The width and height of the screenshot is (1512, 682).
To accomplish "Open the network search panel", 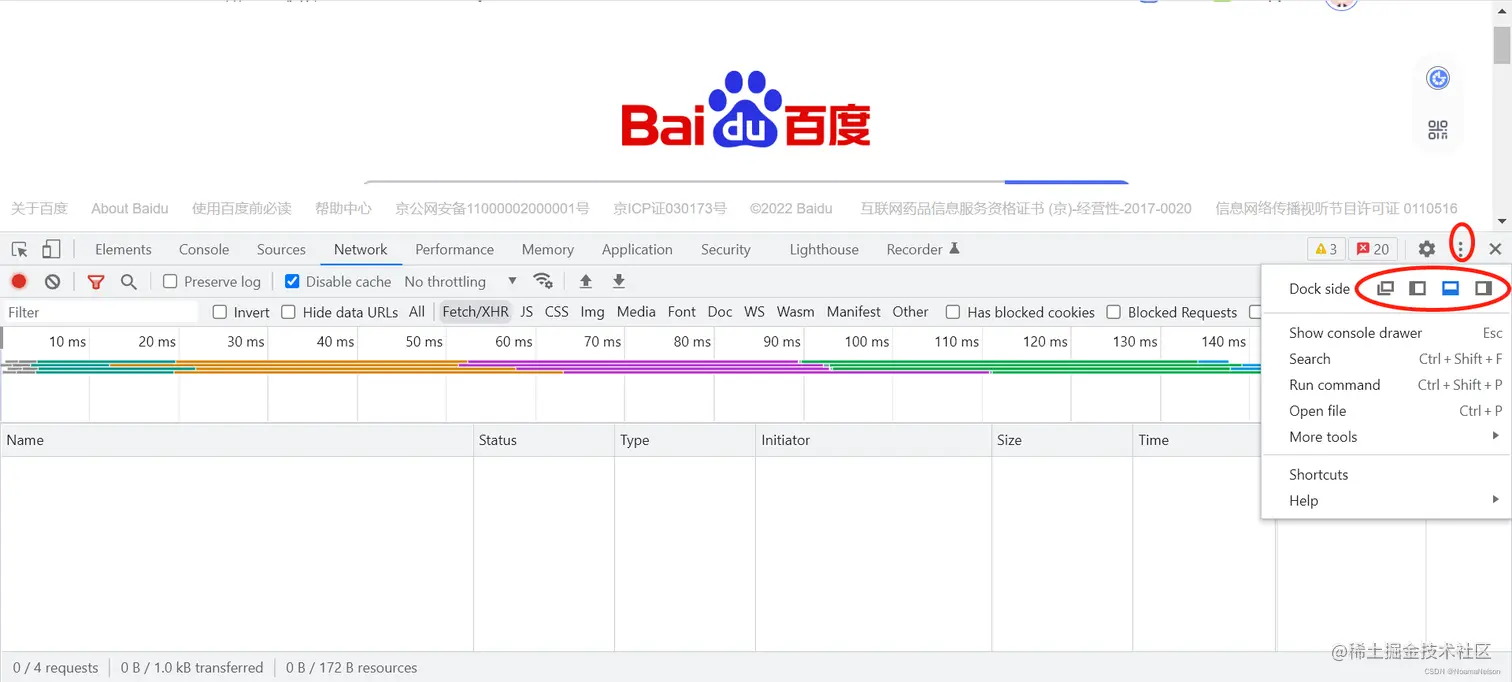I will tap(128, 281).
